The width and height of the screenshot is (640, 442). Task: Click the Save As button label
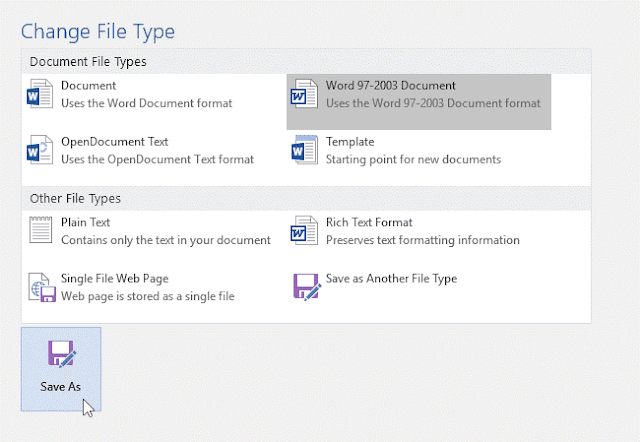coord(60,386)
